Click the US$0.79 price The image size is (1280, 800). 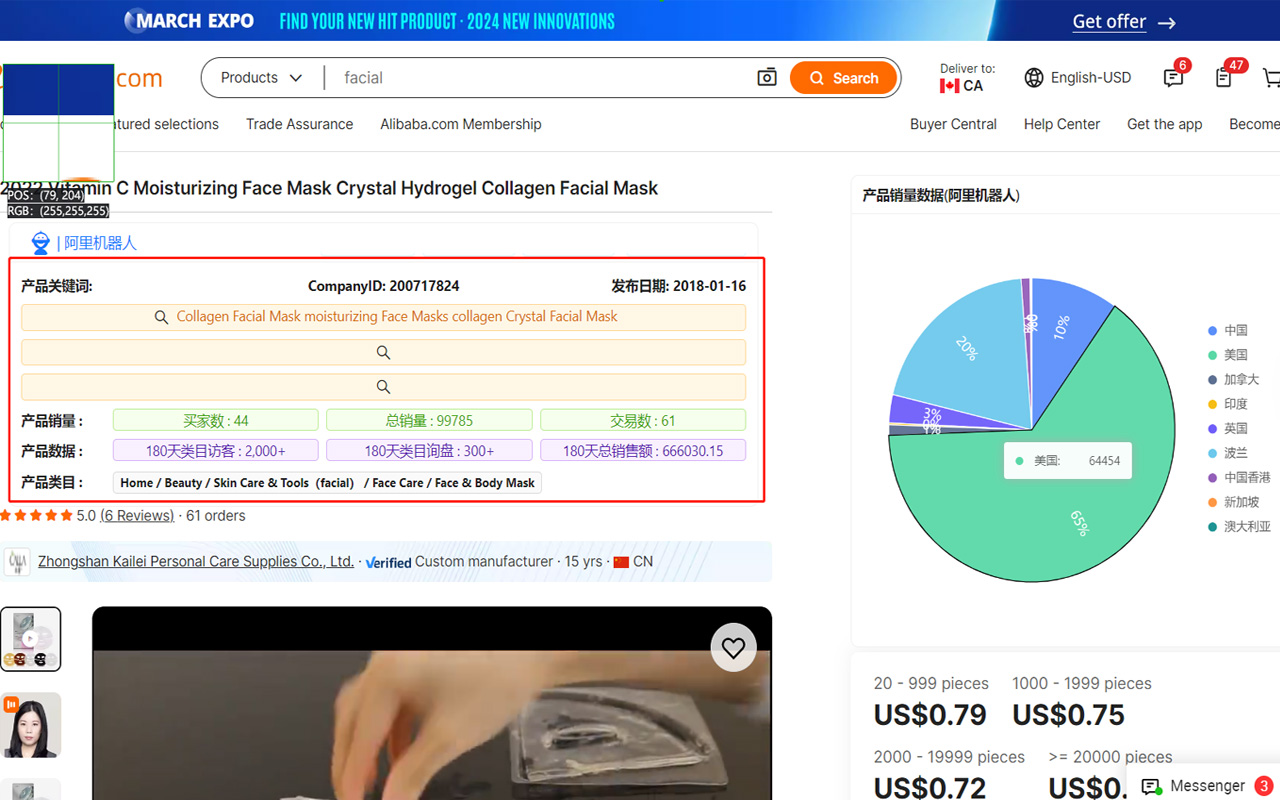click(930, 715)
